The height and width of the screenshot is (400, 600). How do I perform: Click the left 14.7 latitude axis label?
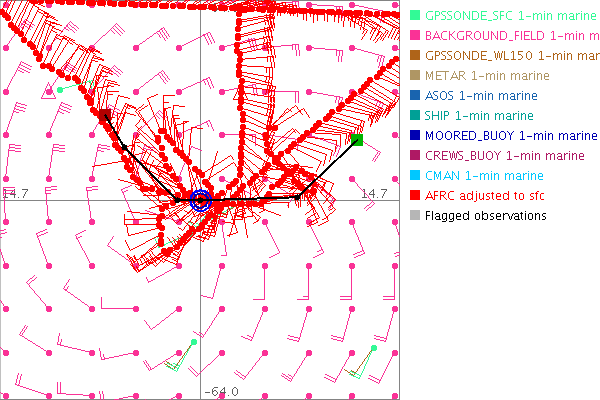click(15, 192)
